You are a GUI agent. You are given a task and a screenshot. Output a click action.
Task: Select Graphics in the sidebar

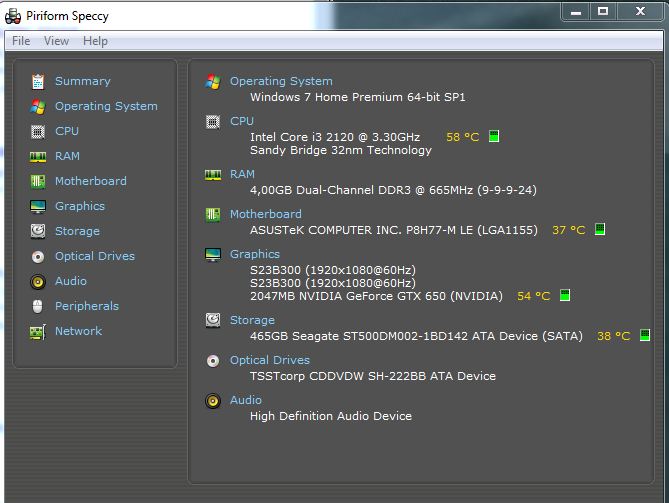click(x=80, y=206)
